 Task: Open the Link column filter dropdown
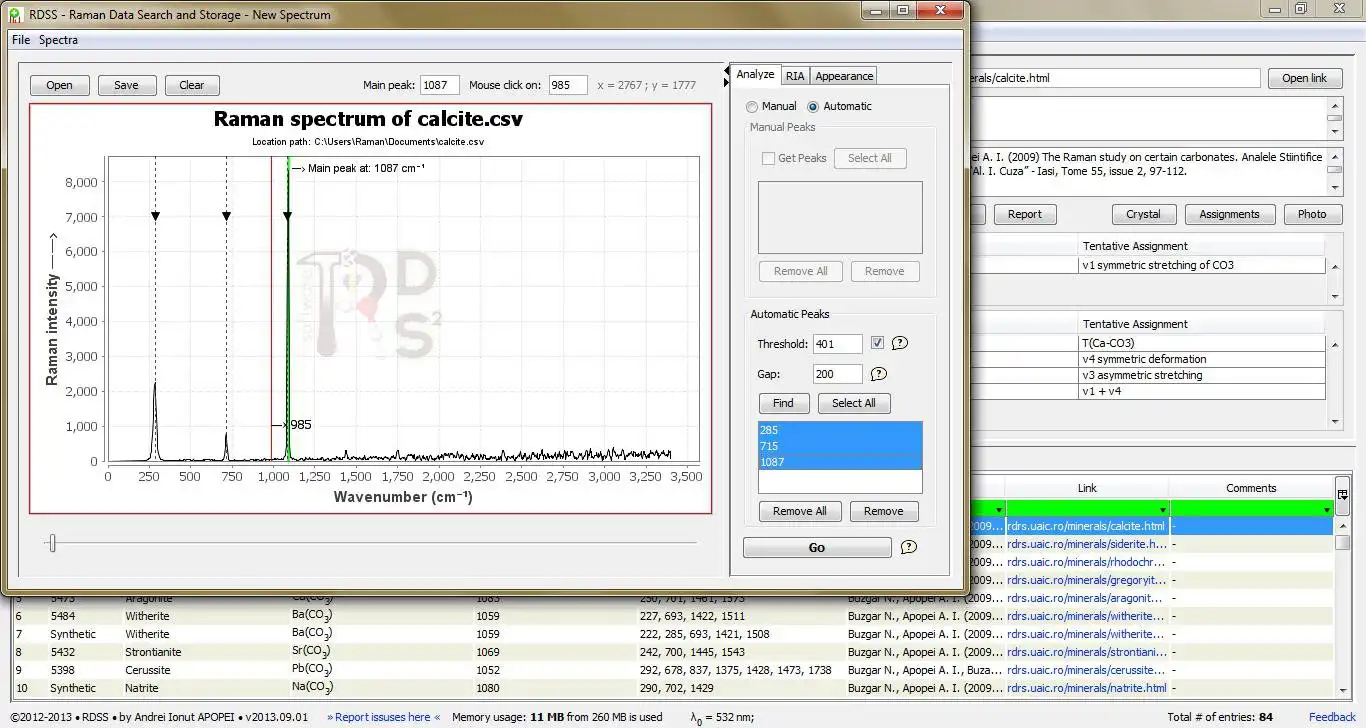pyautogui.click(x=1161, y=510)
